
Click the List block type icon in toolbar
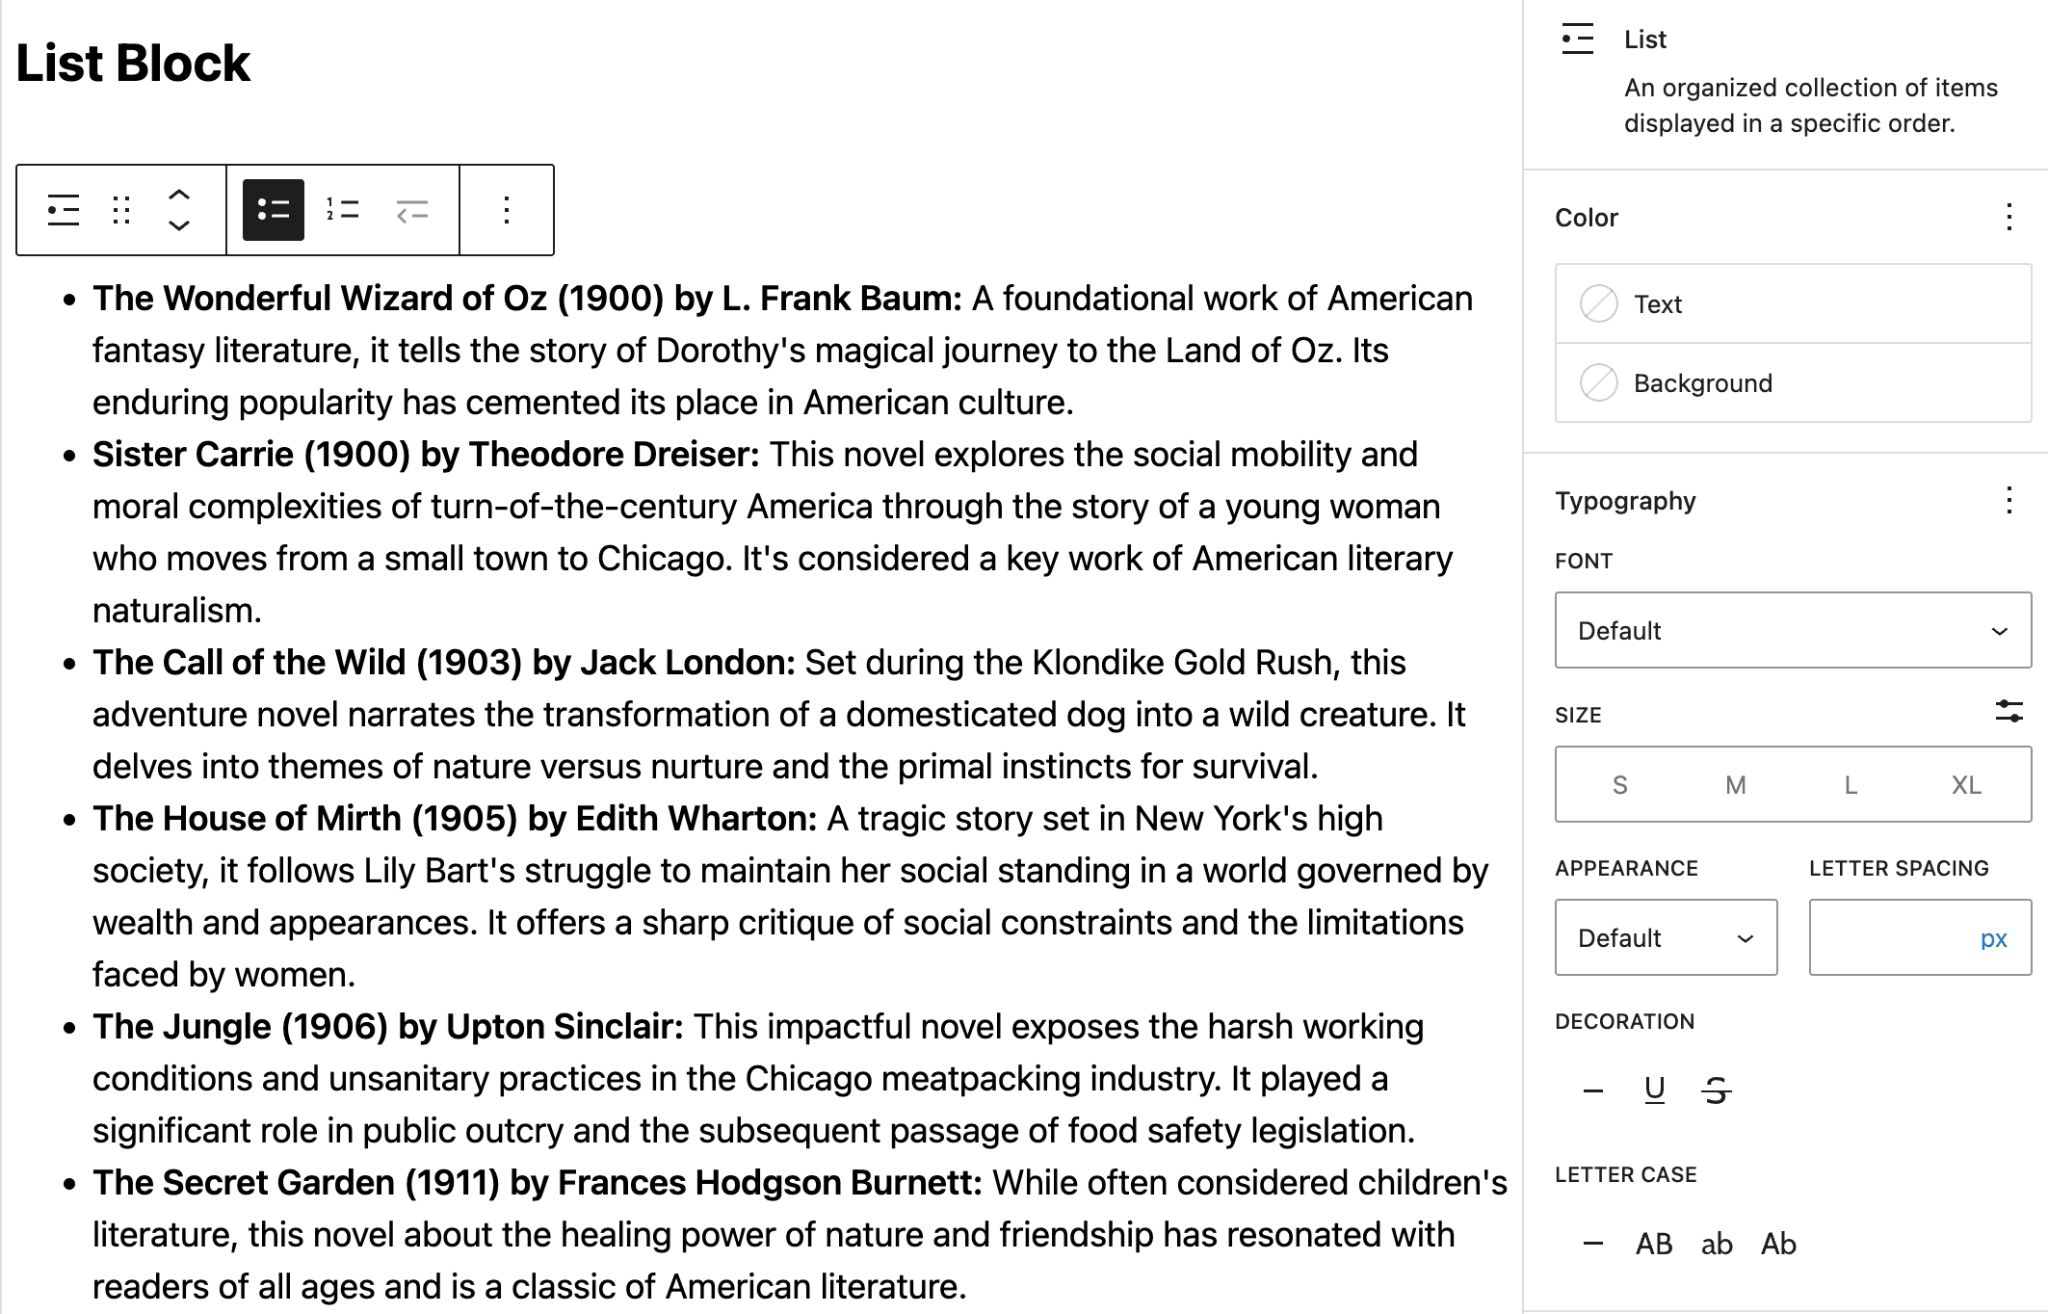pos(63,210)
